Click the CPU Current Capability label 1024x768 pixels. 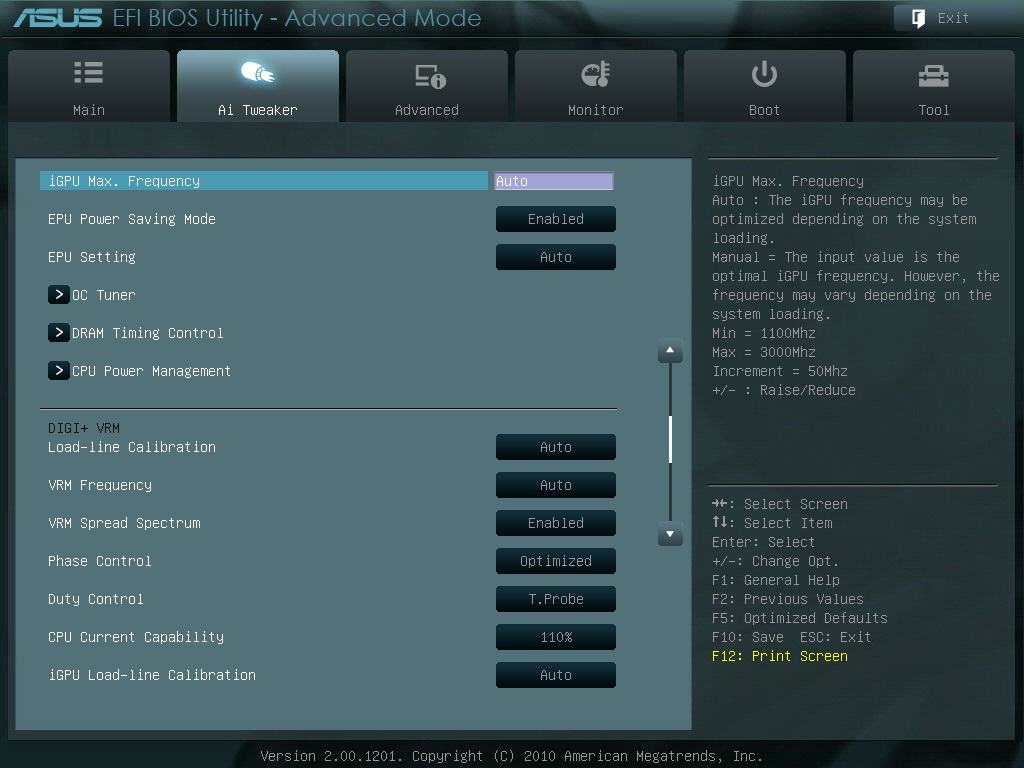click(x=136, y=637)
